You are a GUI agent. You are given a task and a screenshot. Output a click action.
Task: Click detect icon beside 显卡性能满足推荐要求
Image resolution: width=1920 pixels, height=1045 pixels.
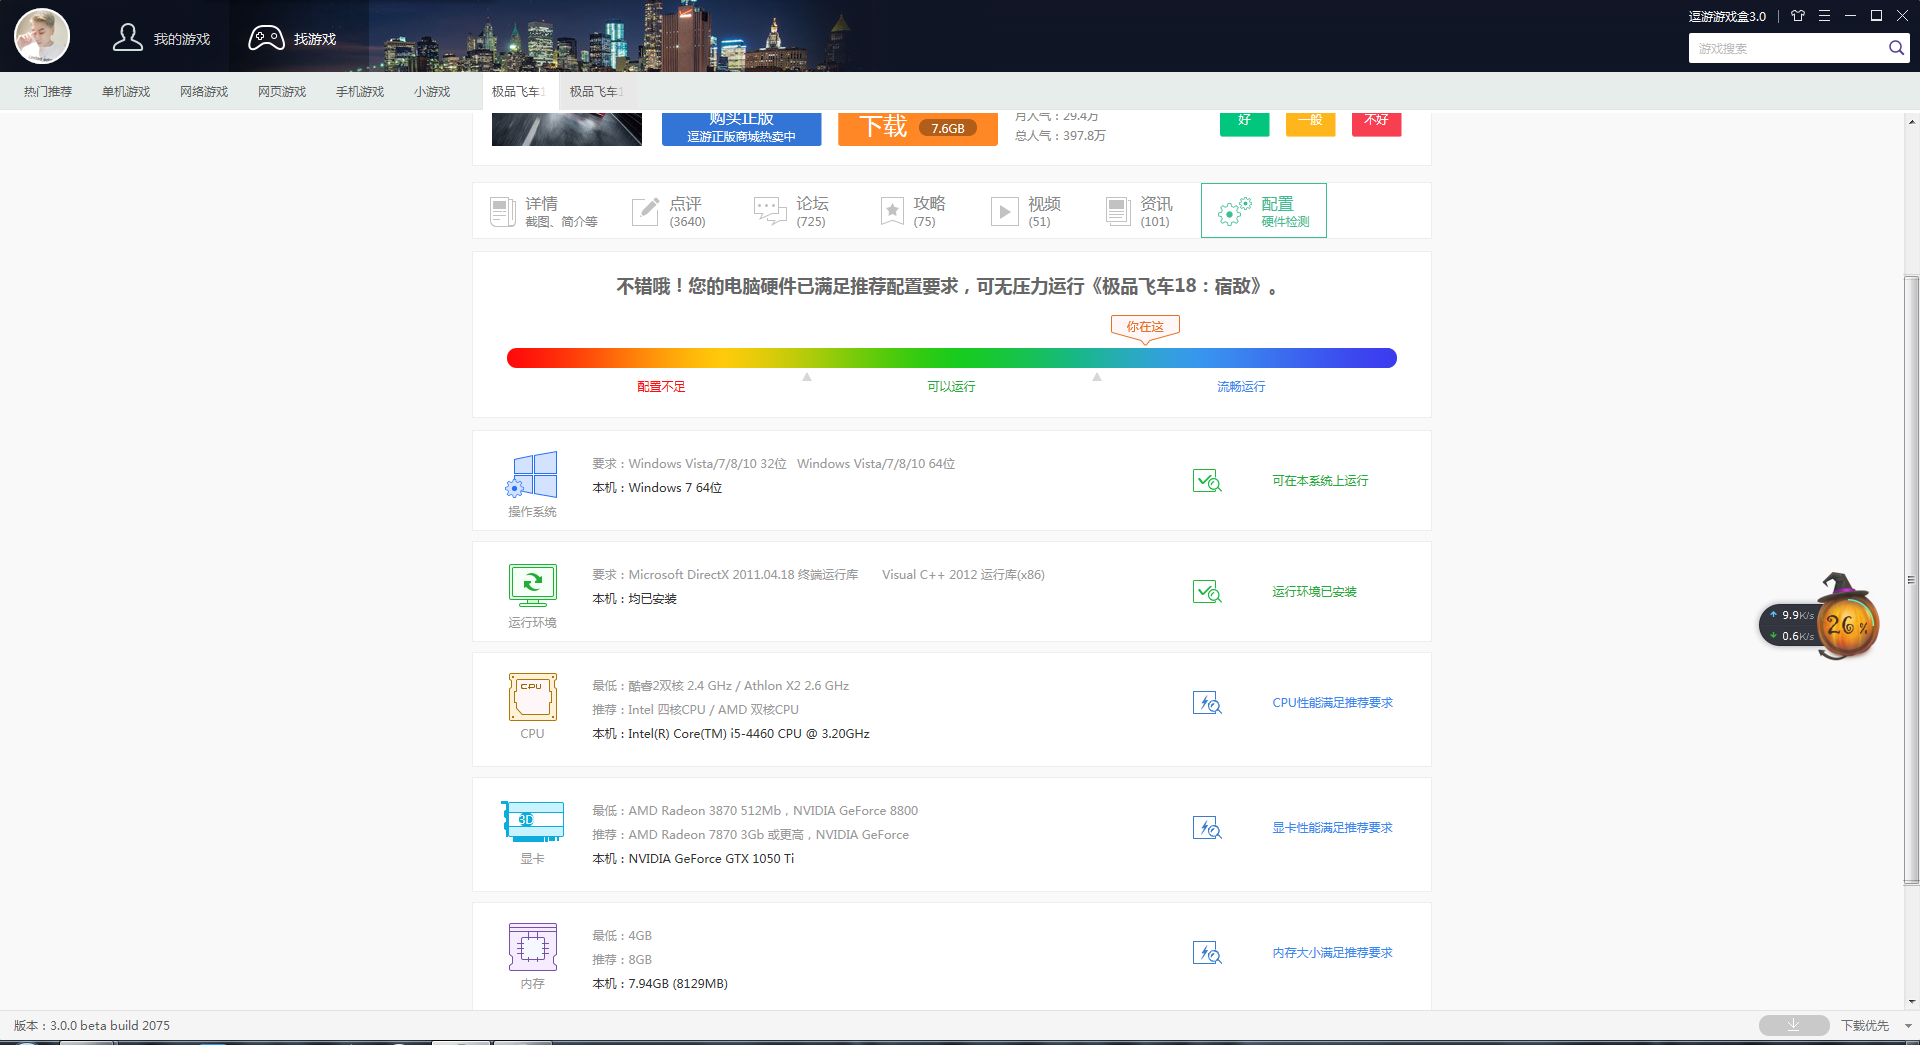(x=1207, y=828)
